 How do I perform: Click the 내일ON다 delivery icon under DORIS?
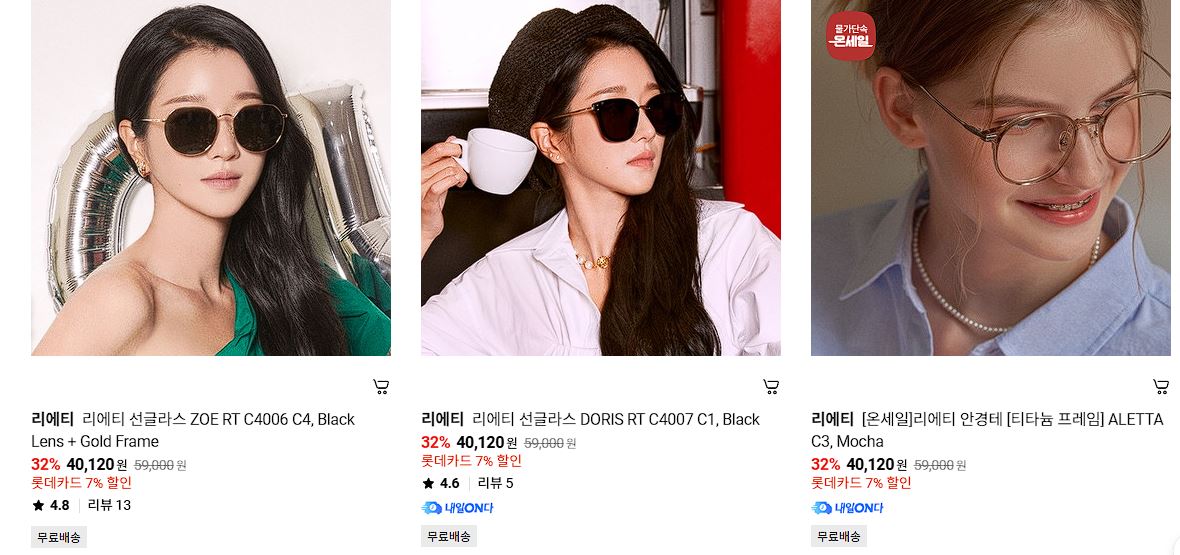click(458, 508)
